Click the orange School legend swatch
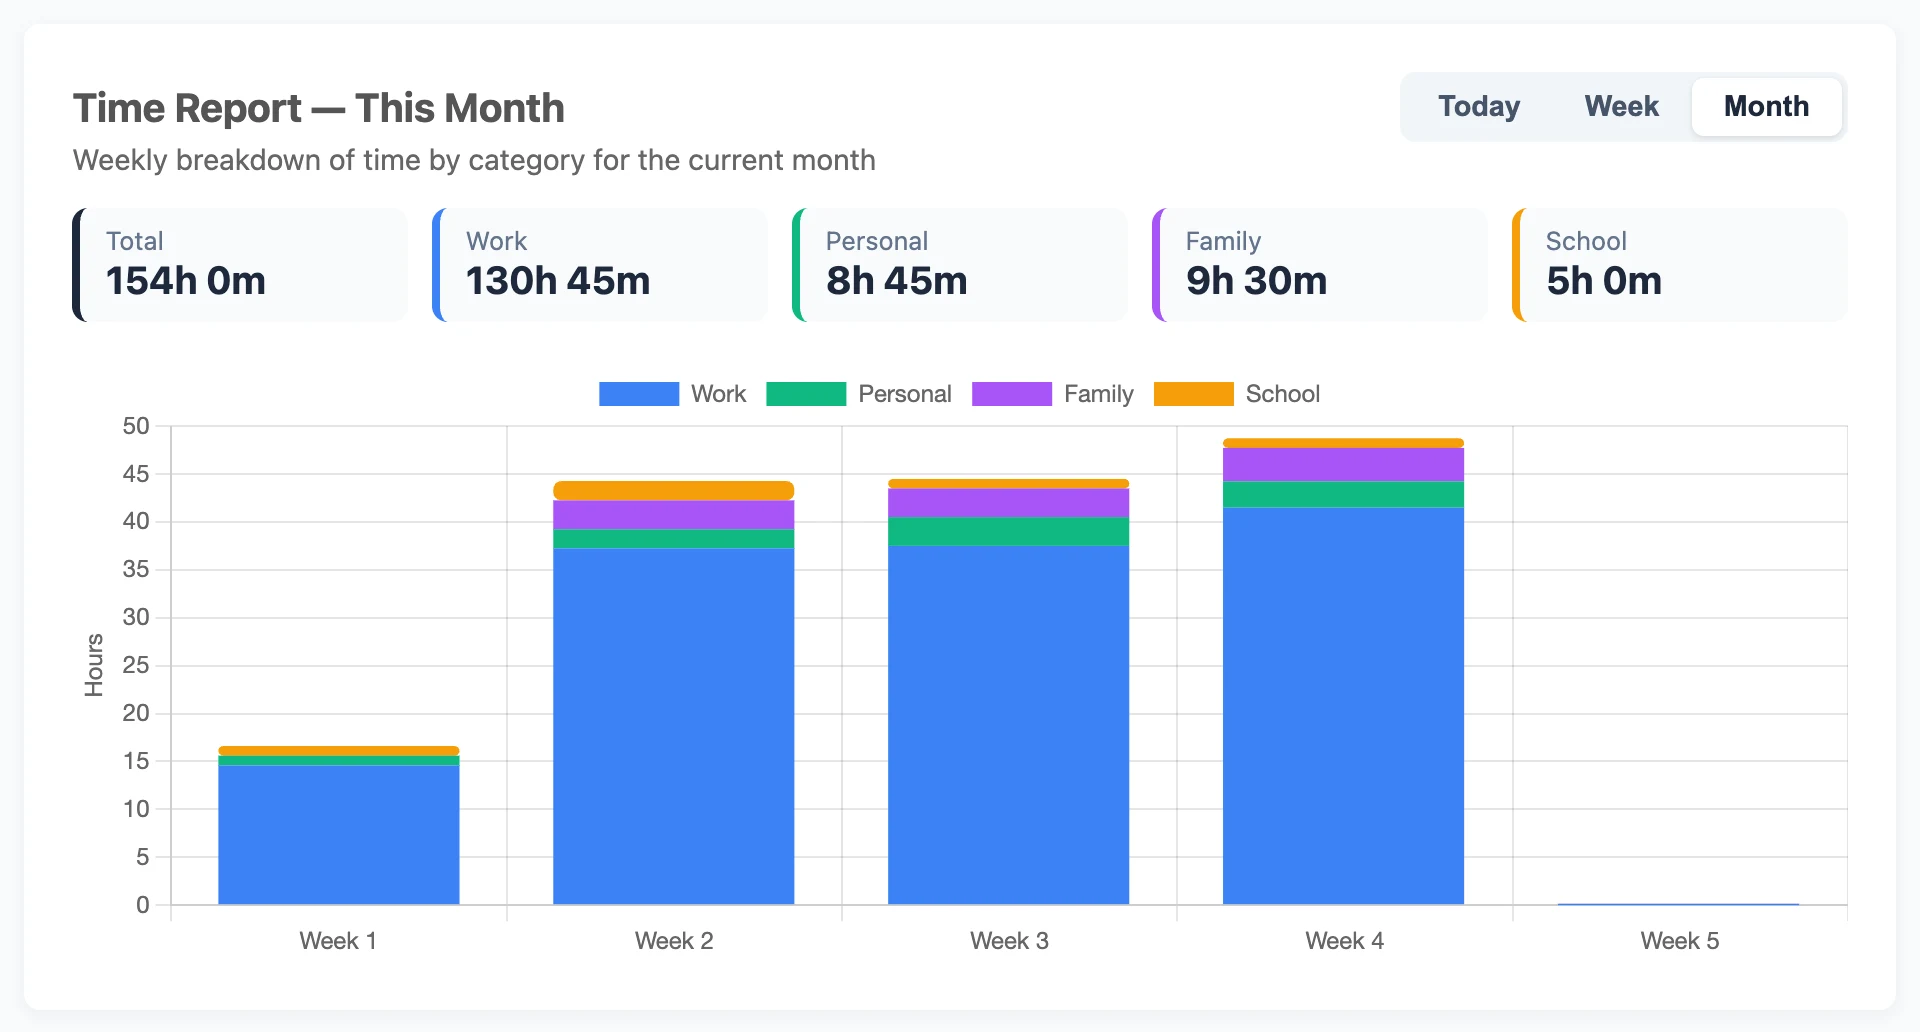1920x1032 pixels. (1193, 394)
